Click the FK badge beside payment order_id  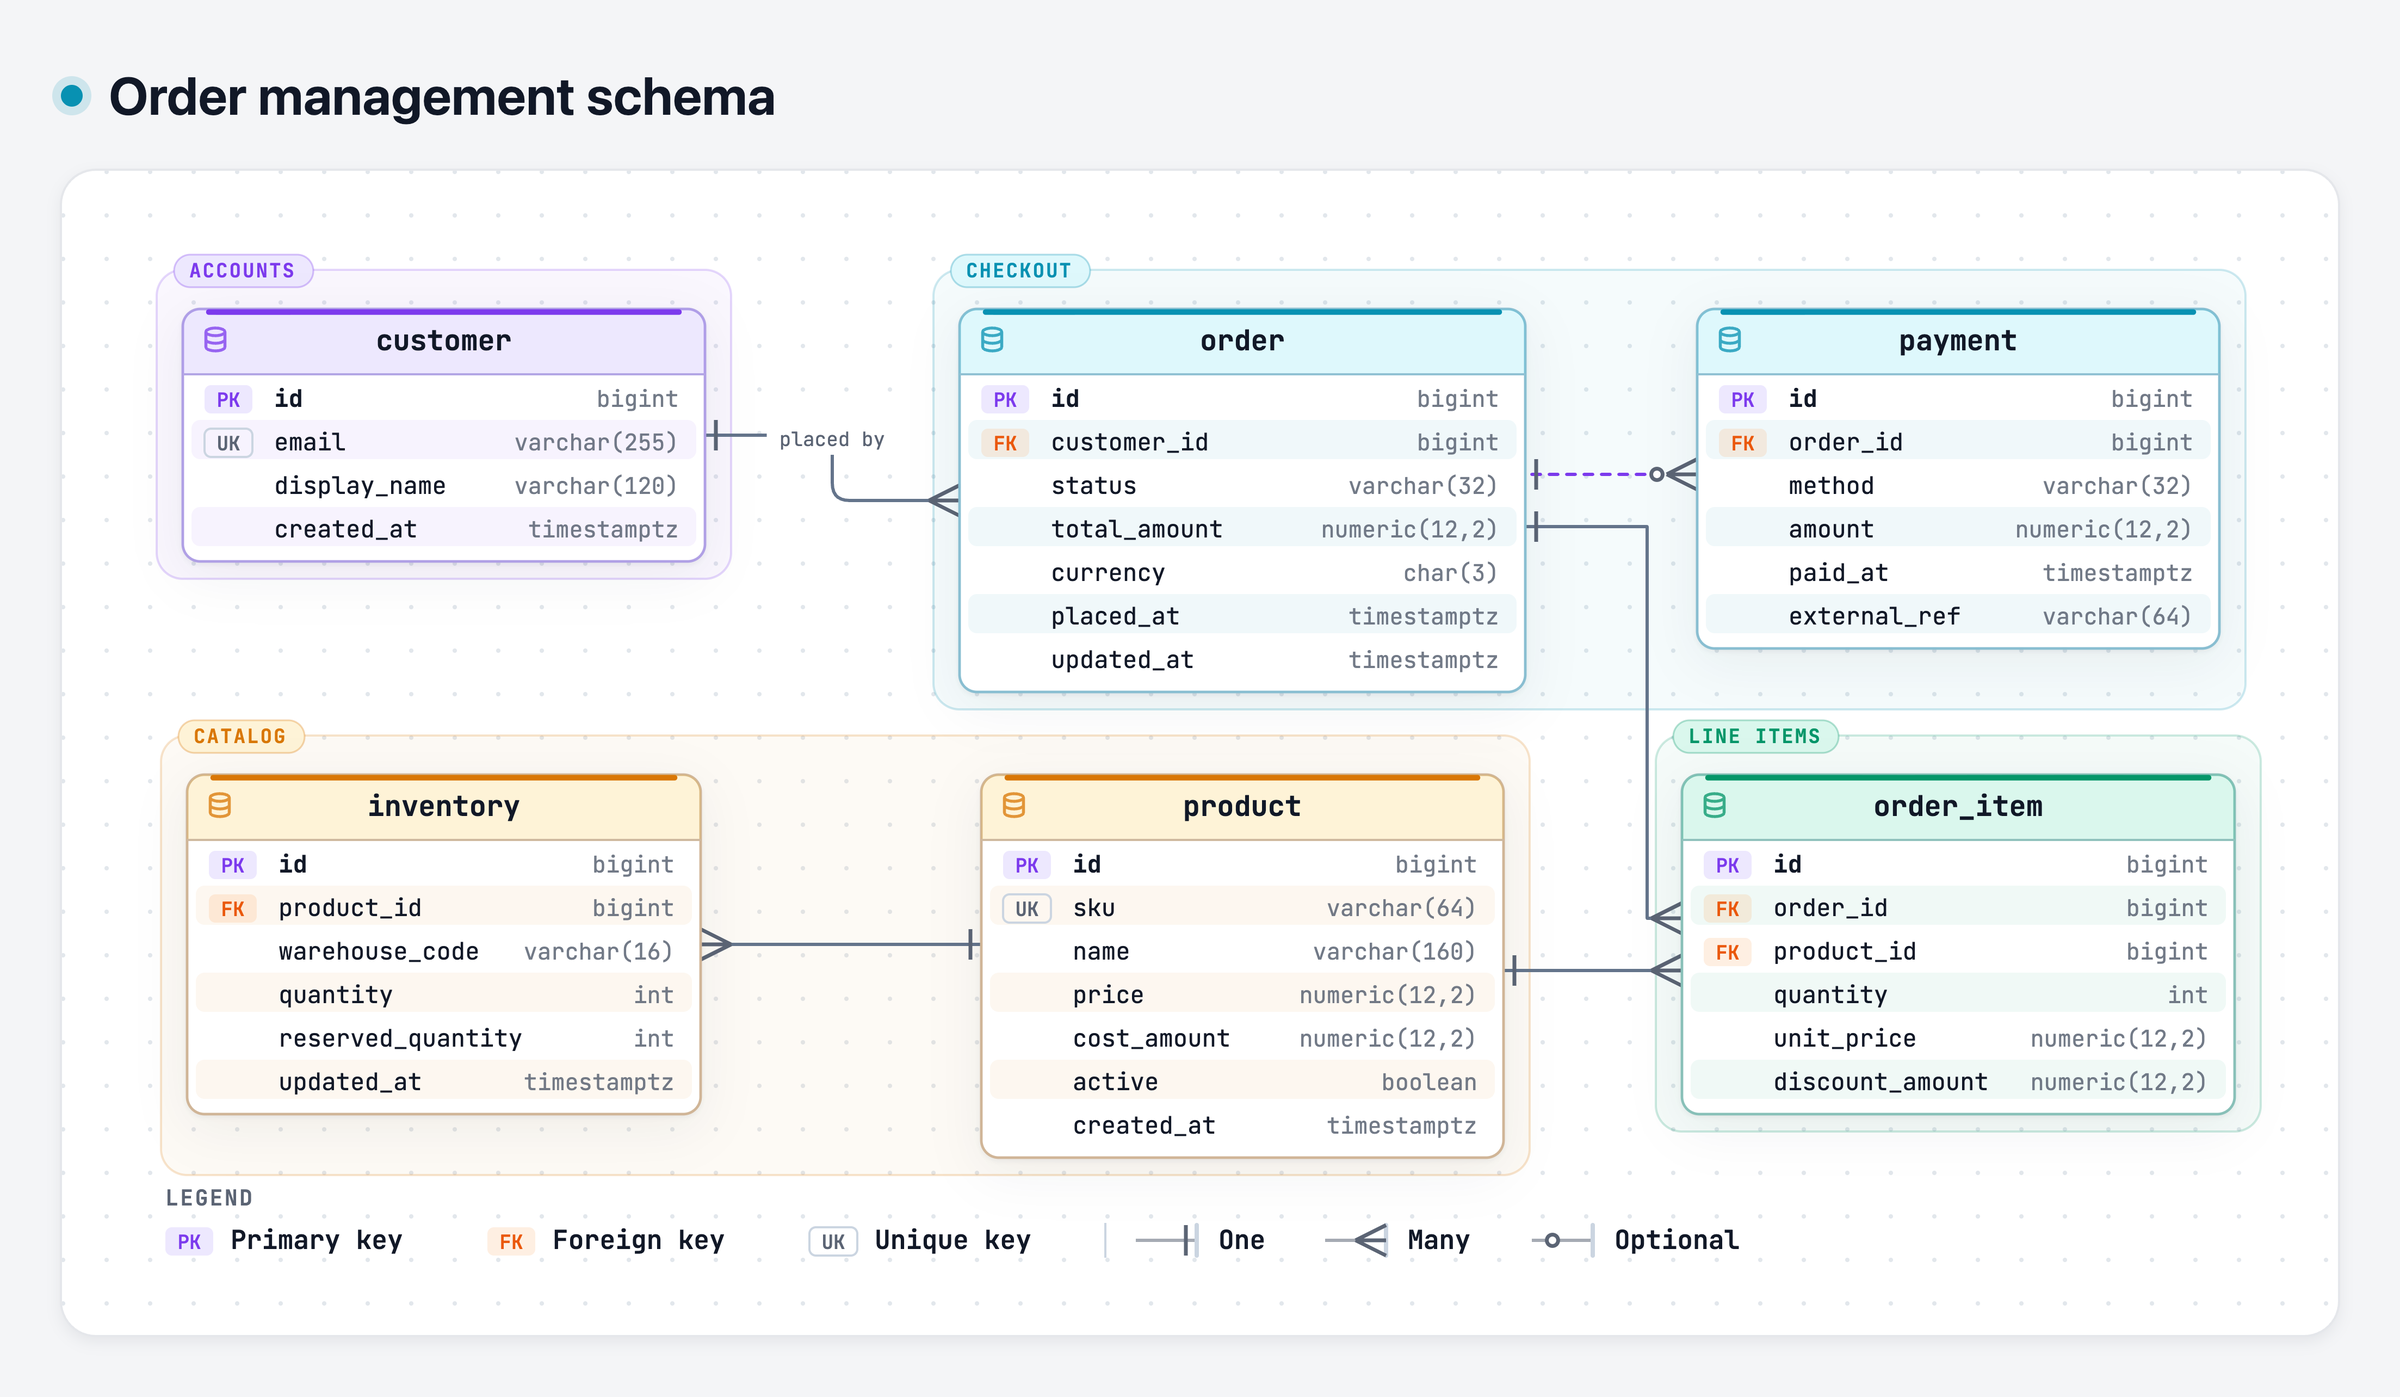click(1742, 443)
